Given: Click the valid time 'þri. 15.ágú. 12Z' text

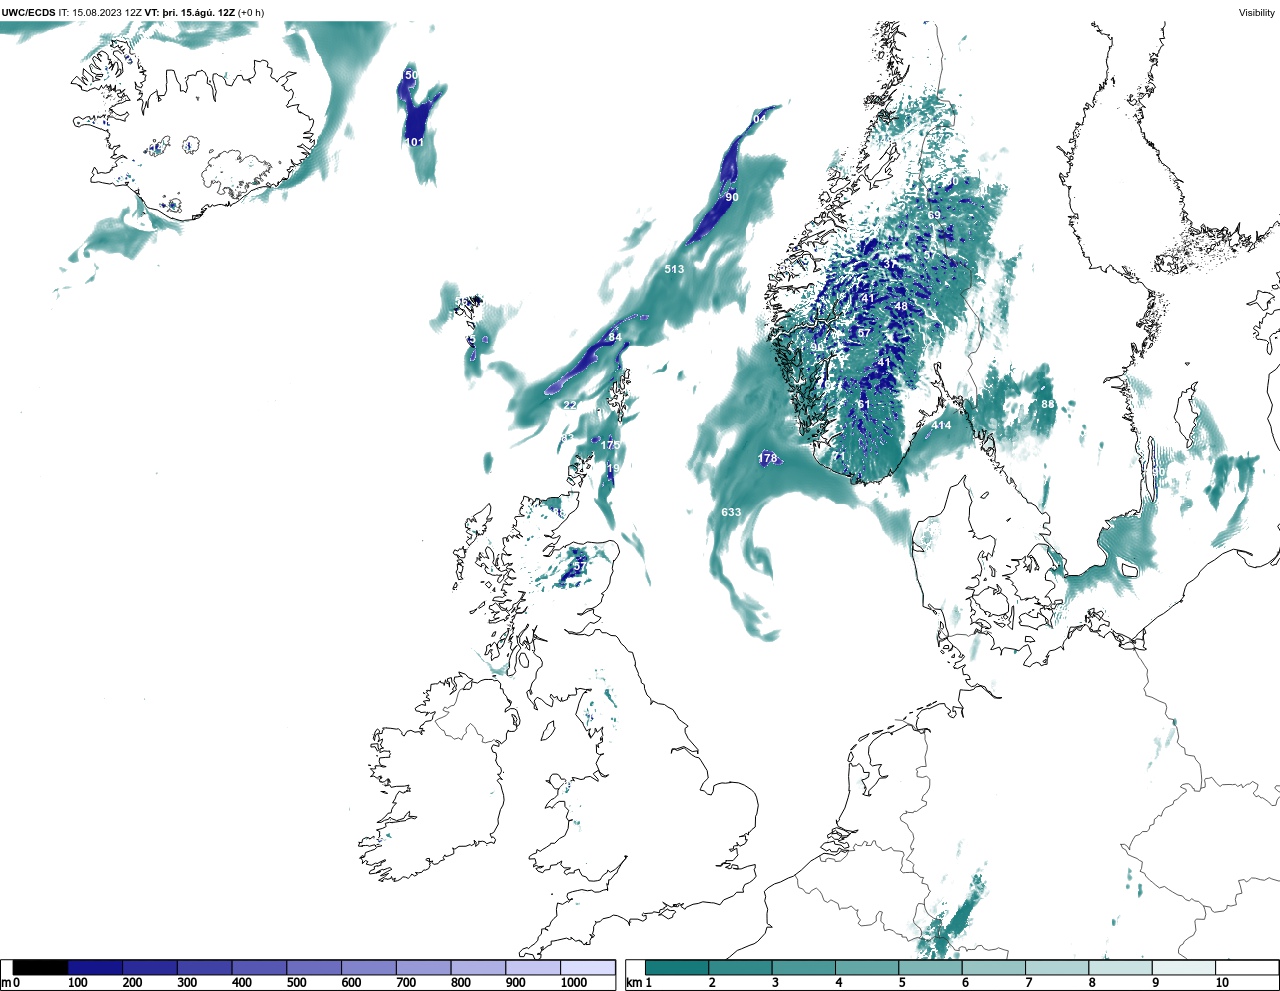Looking at the screenshot, I should tap(198, 13).
